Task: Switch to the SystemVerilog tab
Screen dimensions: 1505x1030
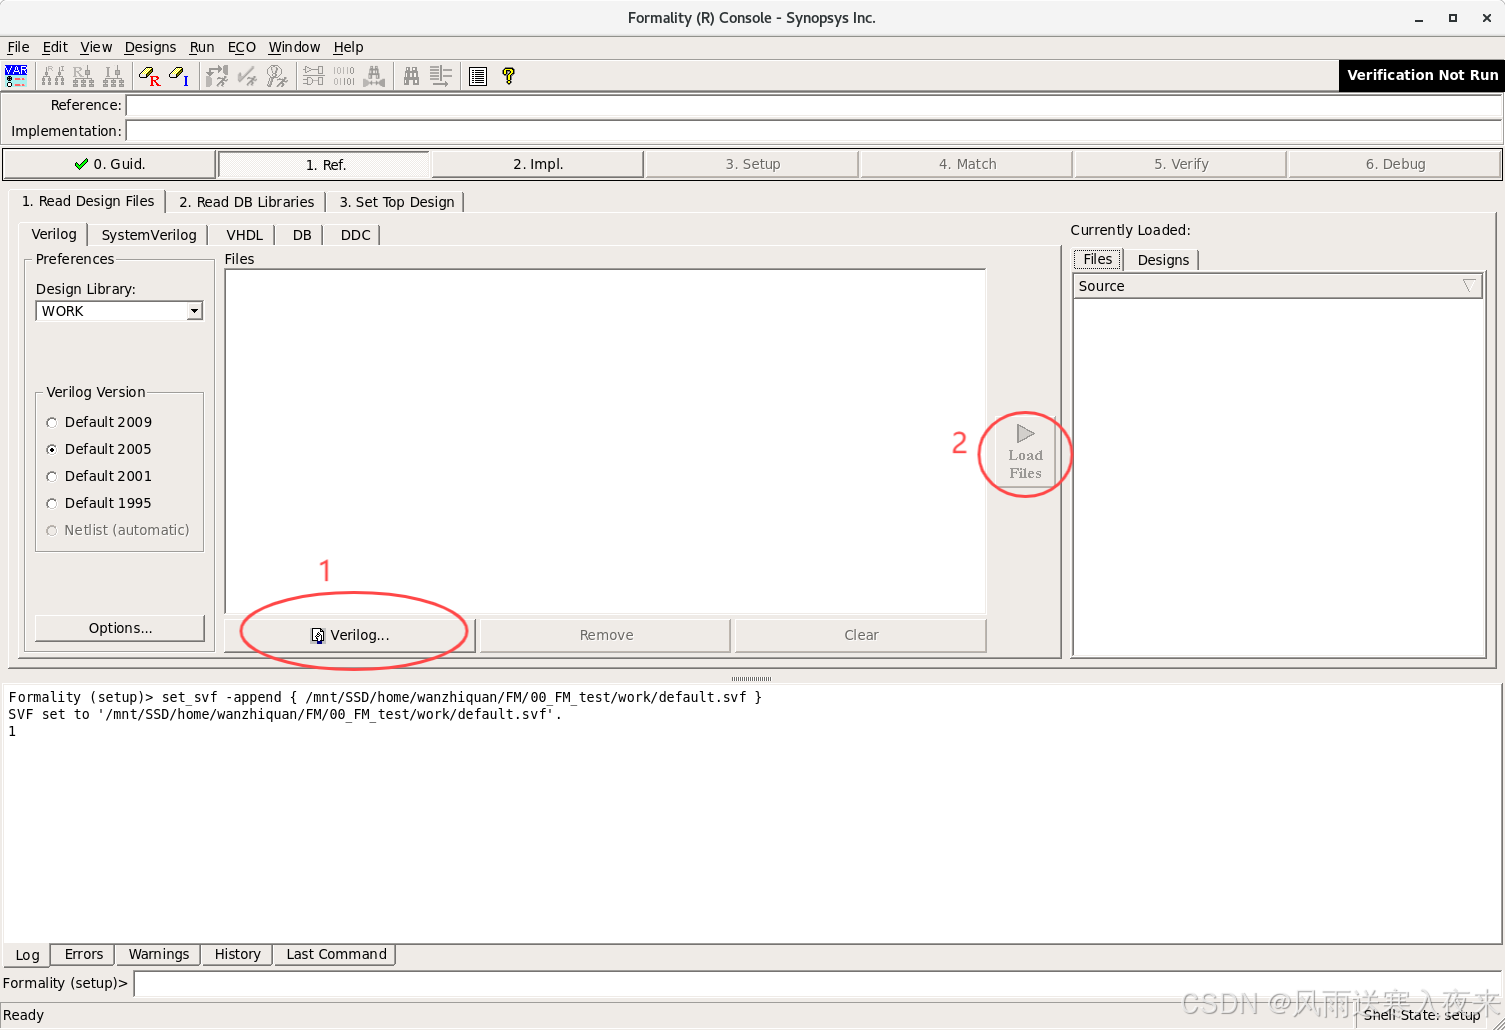Action: [148, 234]
